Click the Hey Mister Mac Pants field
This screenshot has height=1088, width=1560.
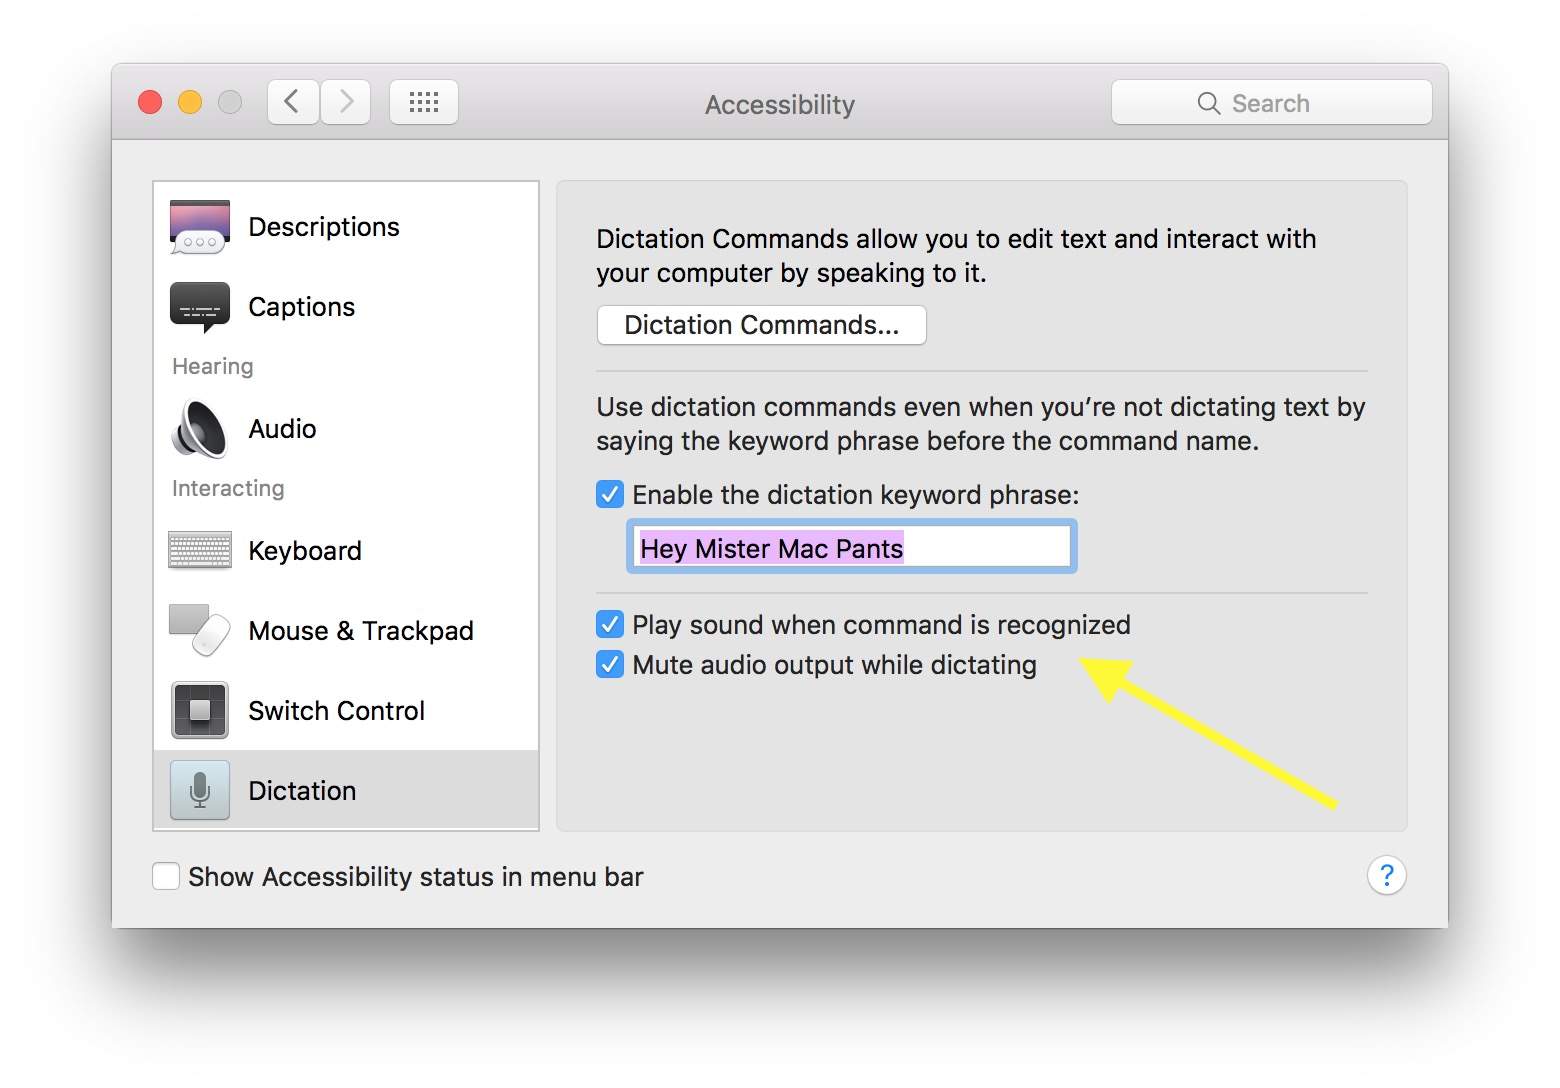[852, 547]
